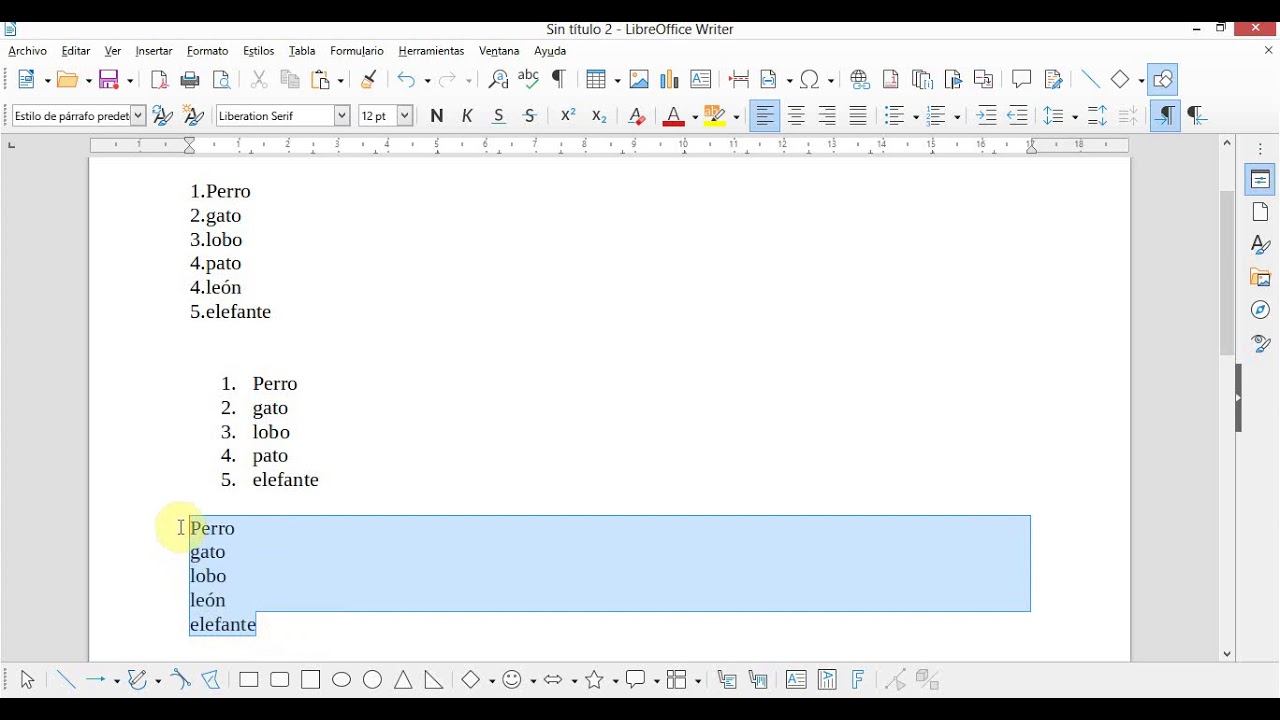This screenshot has width=1280, height=720.
Task: Open the Herramientas menu
Action: (x=431, y=51)
